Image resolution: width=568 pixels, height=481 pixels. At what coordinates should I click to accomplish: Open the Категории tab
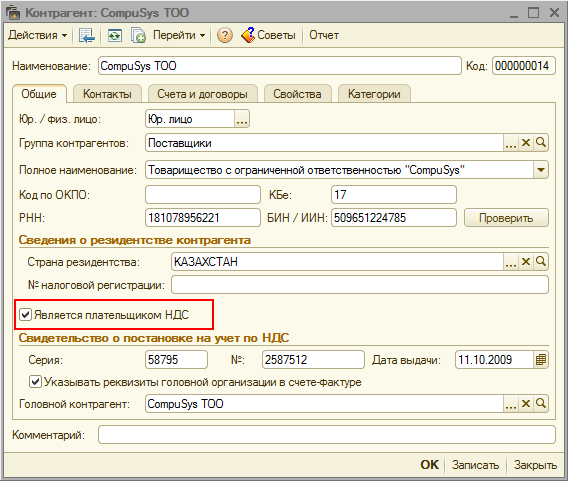(374, 94)
